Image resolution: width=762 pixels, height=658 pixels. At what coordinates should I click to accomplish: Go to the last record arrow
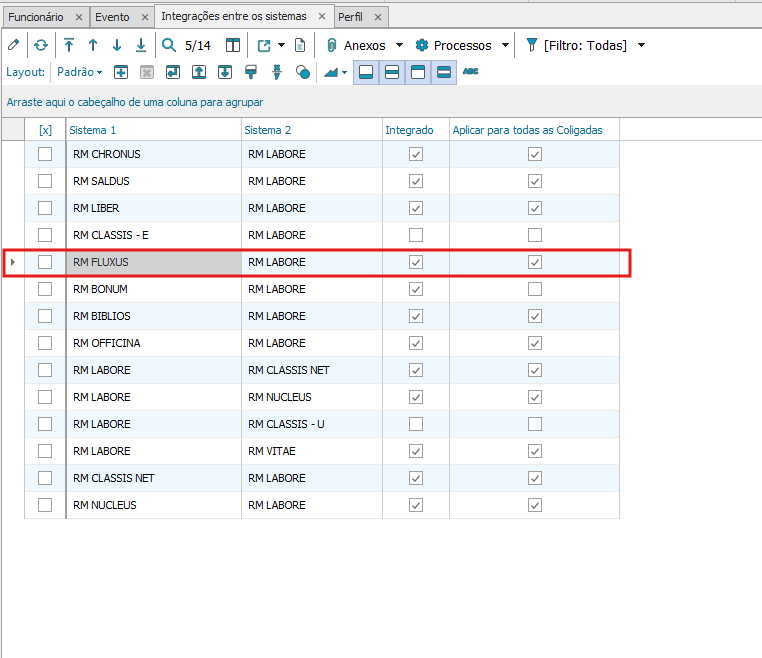(x=141, y=45)
